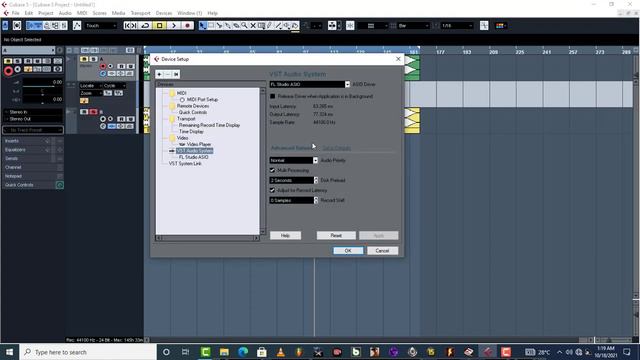The height and width of the screenshot is (360, 640).
Task: Click the Windows Start button
Action: pyautogui.click(x=9, y=352)
